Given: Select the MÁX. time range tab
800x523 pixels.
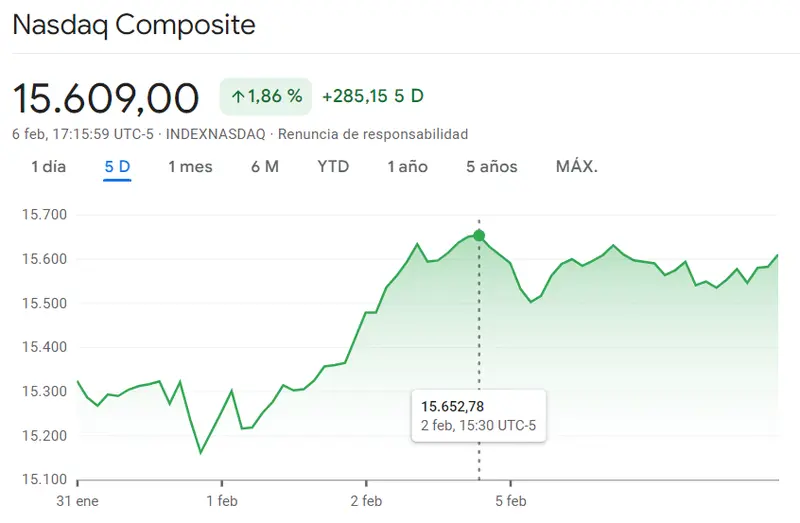Looking at the screenshot, I should (577, 167).
